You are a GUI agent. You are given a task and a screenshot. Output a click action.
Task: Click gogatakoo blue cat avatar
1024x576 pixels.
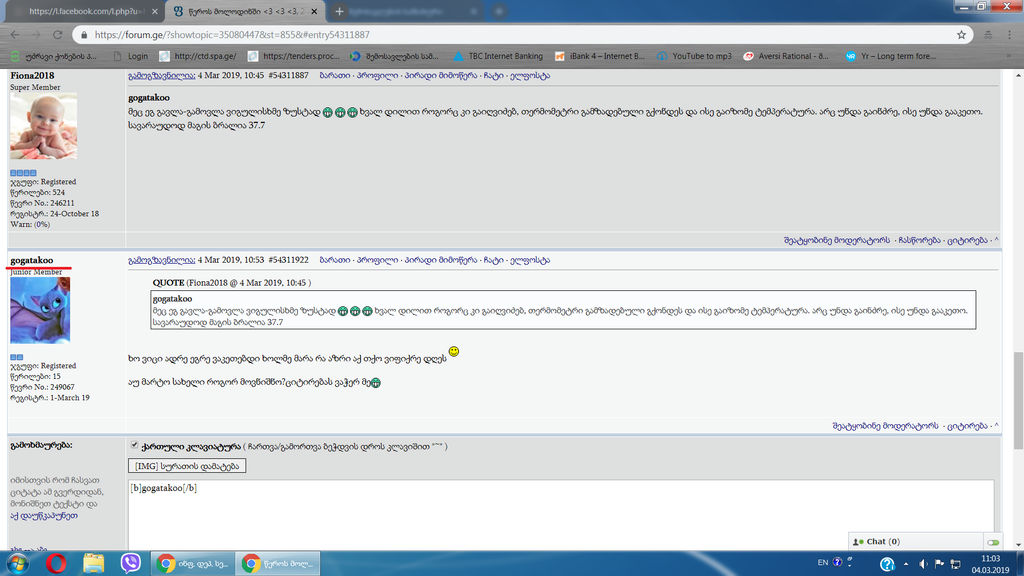[x=40, y=310]
